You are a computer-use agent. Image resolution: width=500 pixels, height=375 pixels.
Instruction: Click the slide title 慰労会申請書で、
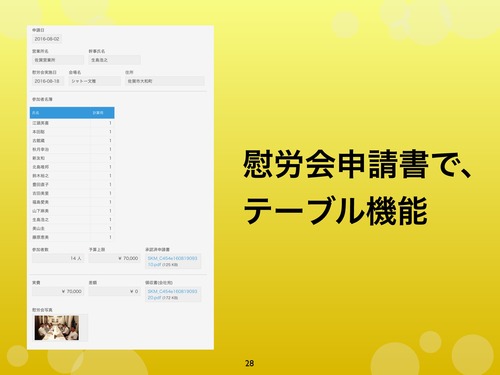click(x=357, y=164)
